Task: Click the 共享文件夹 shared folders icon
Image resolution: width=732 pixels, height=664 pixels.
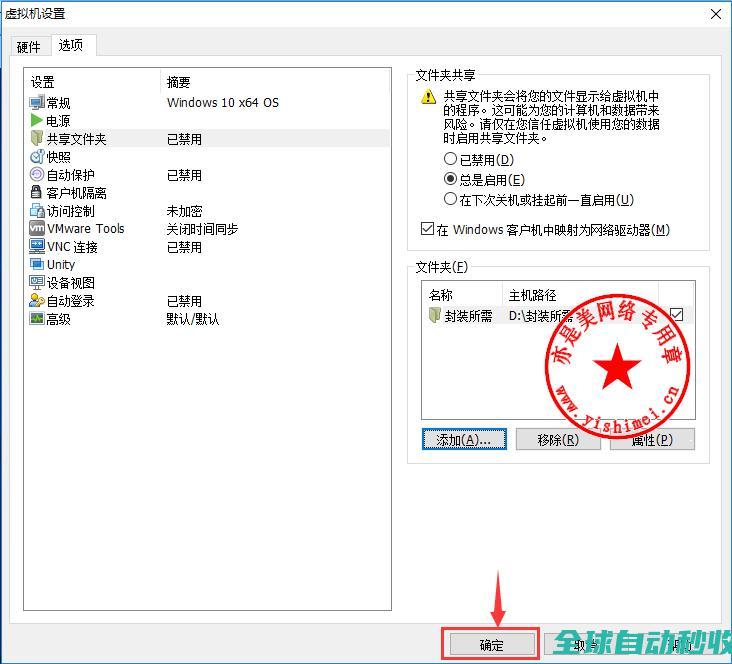Action: coord(37,139)
